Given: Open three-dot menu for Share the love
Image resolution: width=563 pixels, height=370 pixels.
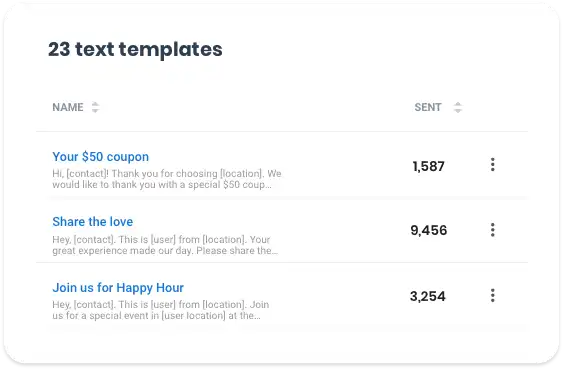Looking at the screenshot, I should tap(493, 230).
